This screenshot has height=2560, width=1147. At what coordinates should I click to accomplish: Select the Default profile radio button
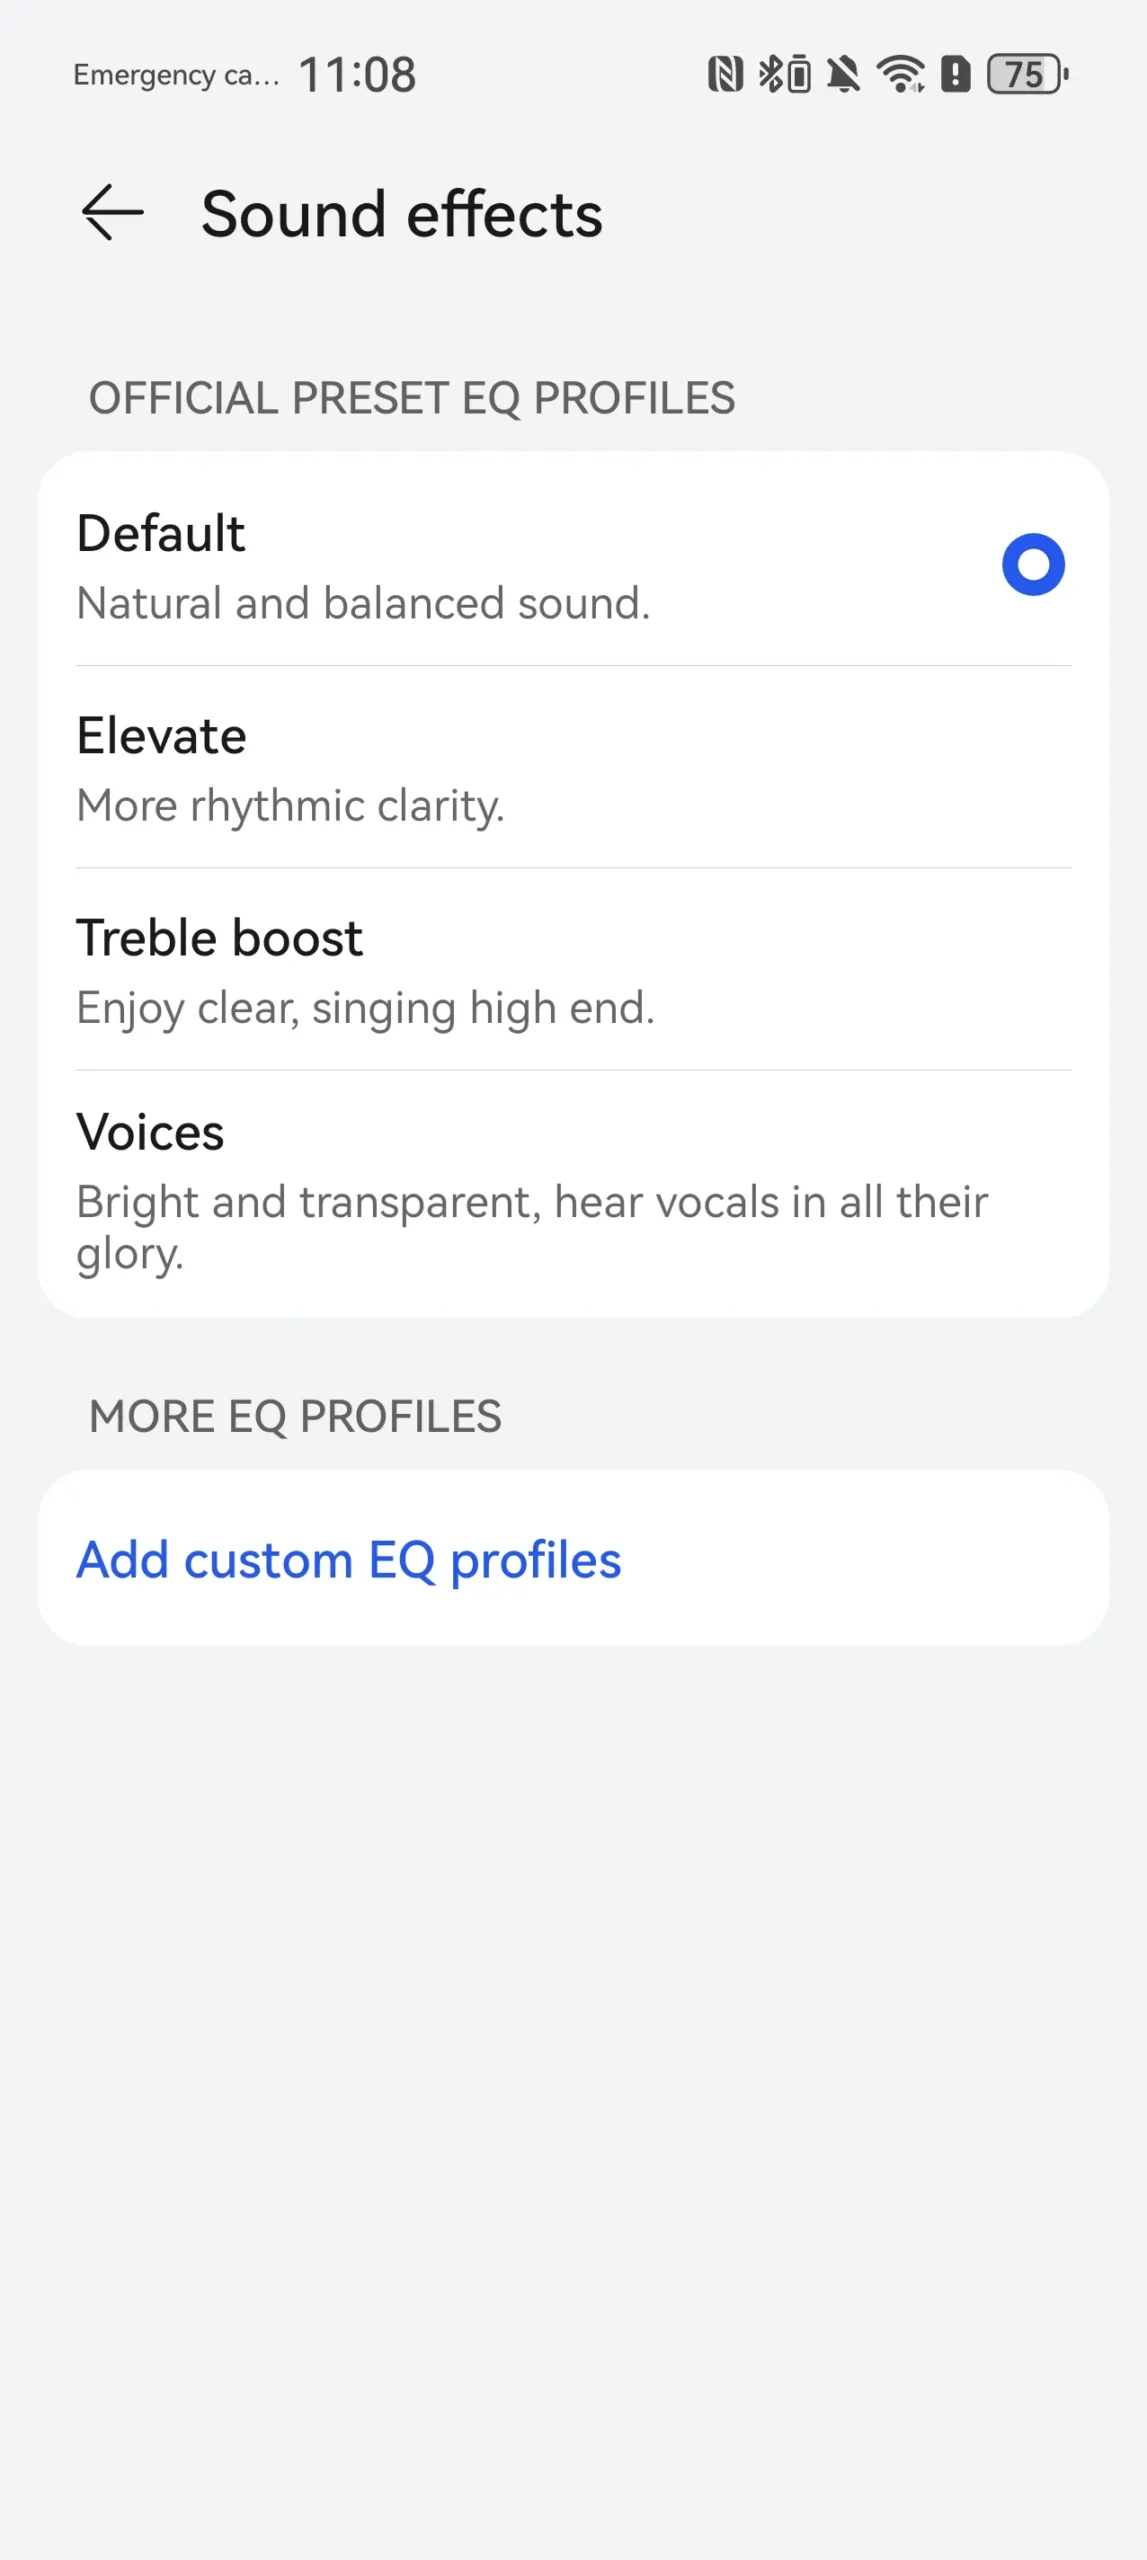point(1033,564)
